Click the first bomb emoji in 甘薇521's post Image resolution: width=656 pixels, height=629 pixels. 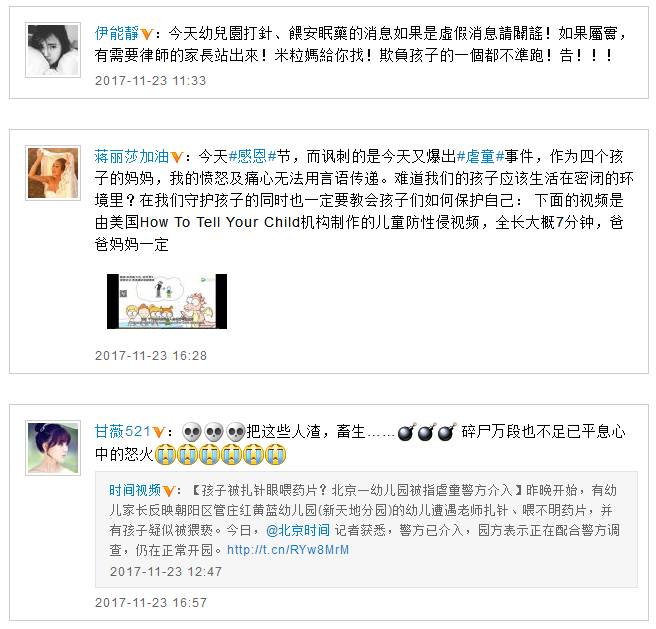[x=406, y=432]
